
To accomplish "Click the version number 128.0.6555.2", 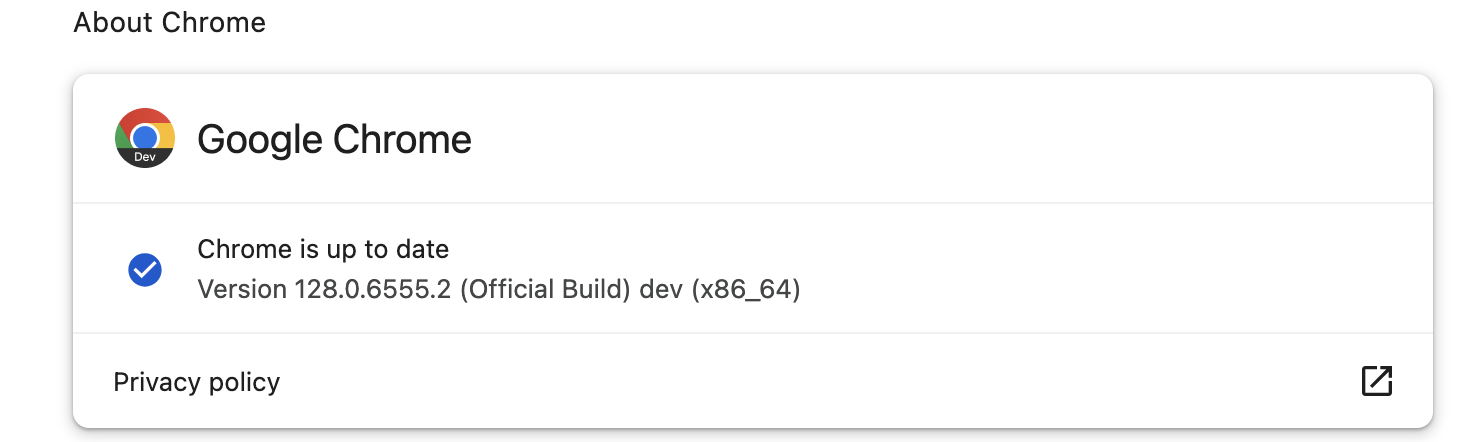I will [374, 290].
